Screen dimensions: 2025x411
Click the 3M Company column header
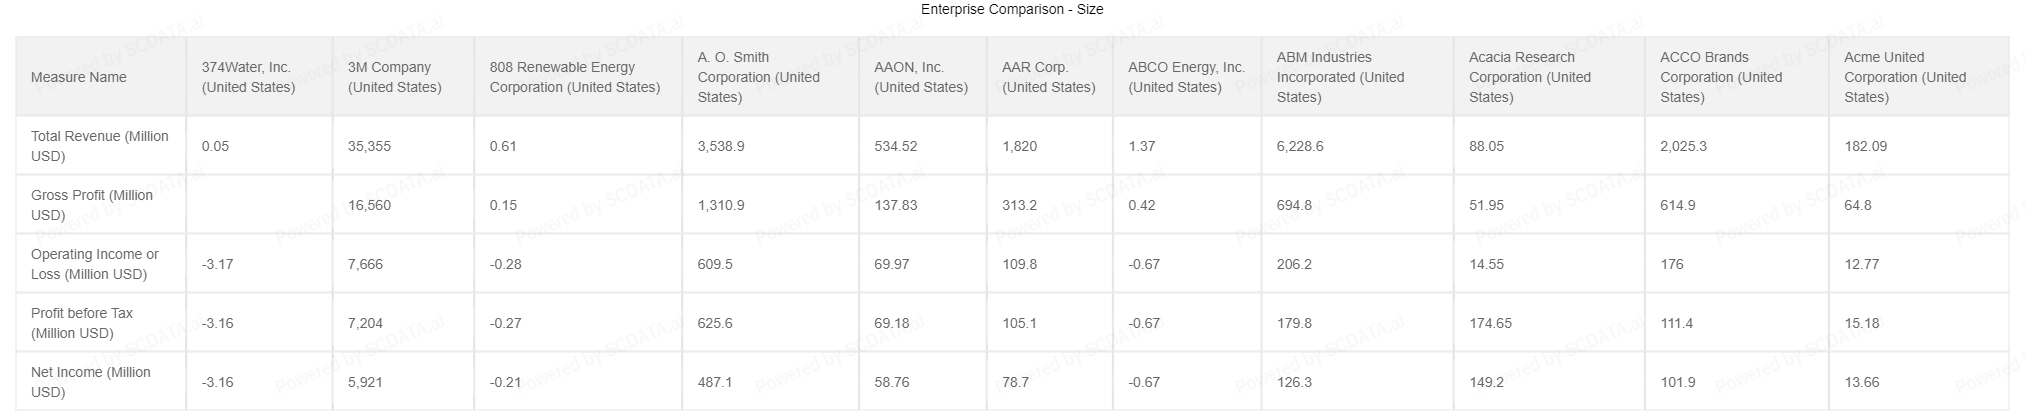395,77
